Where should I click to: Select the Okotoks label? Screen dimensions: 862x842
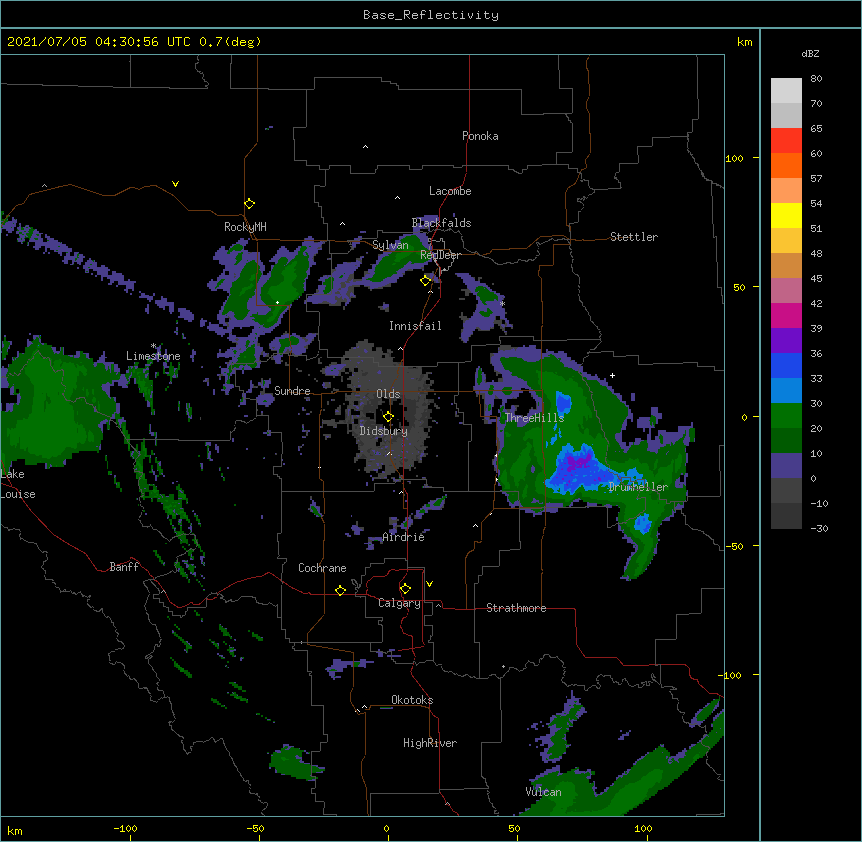click(x=412, y=700)
